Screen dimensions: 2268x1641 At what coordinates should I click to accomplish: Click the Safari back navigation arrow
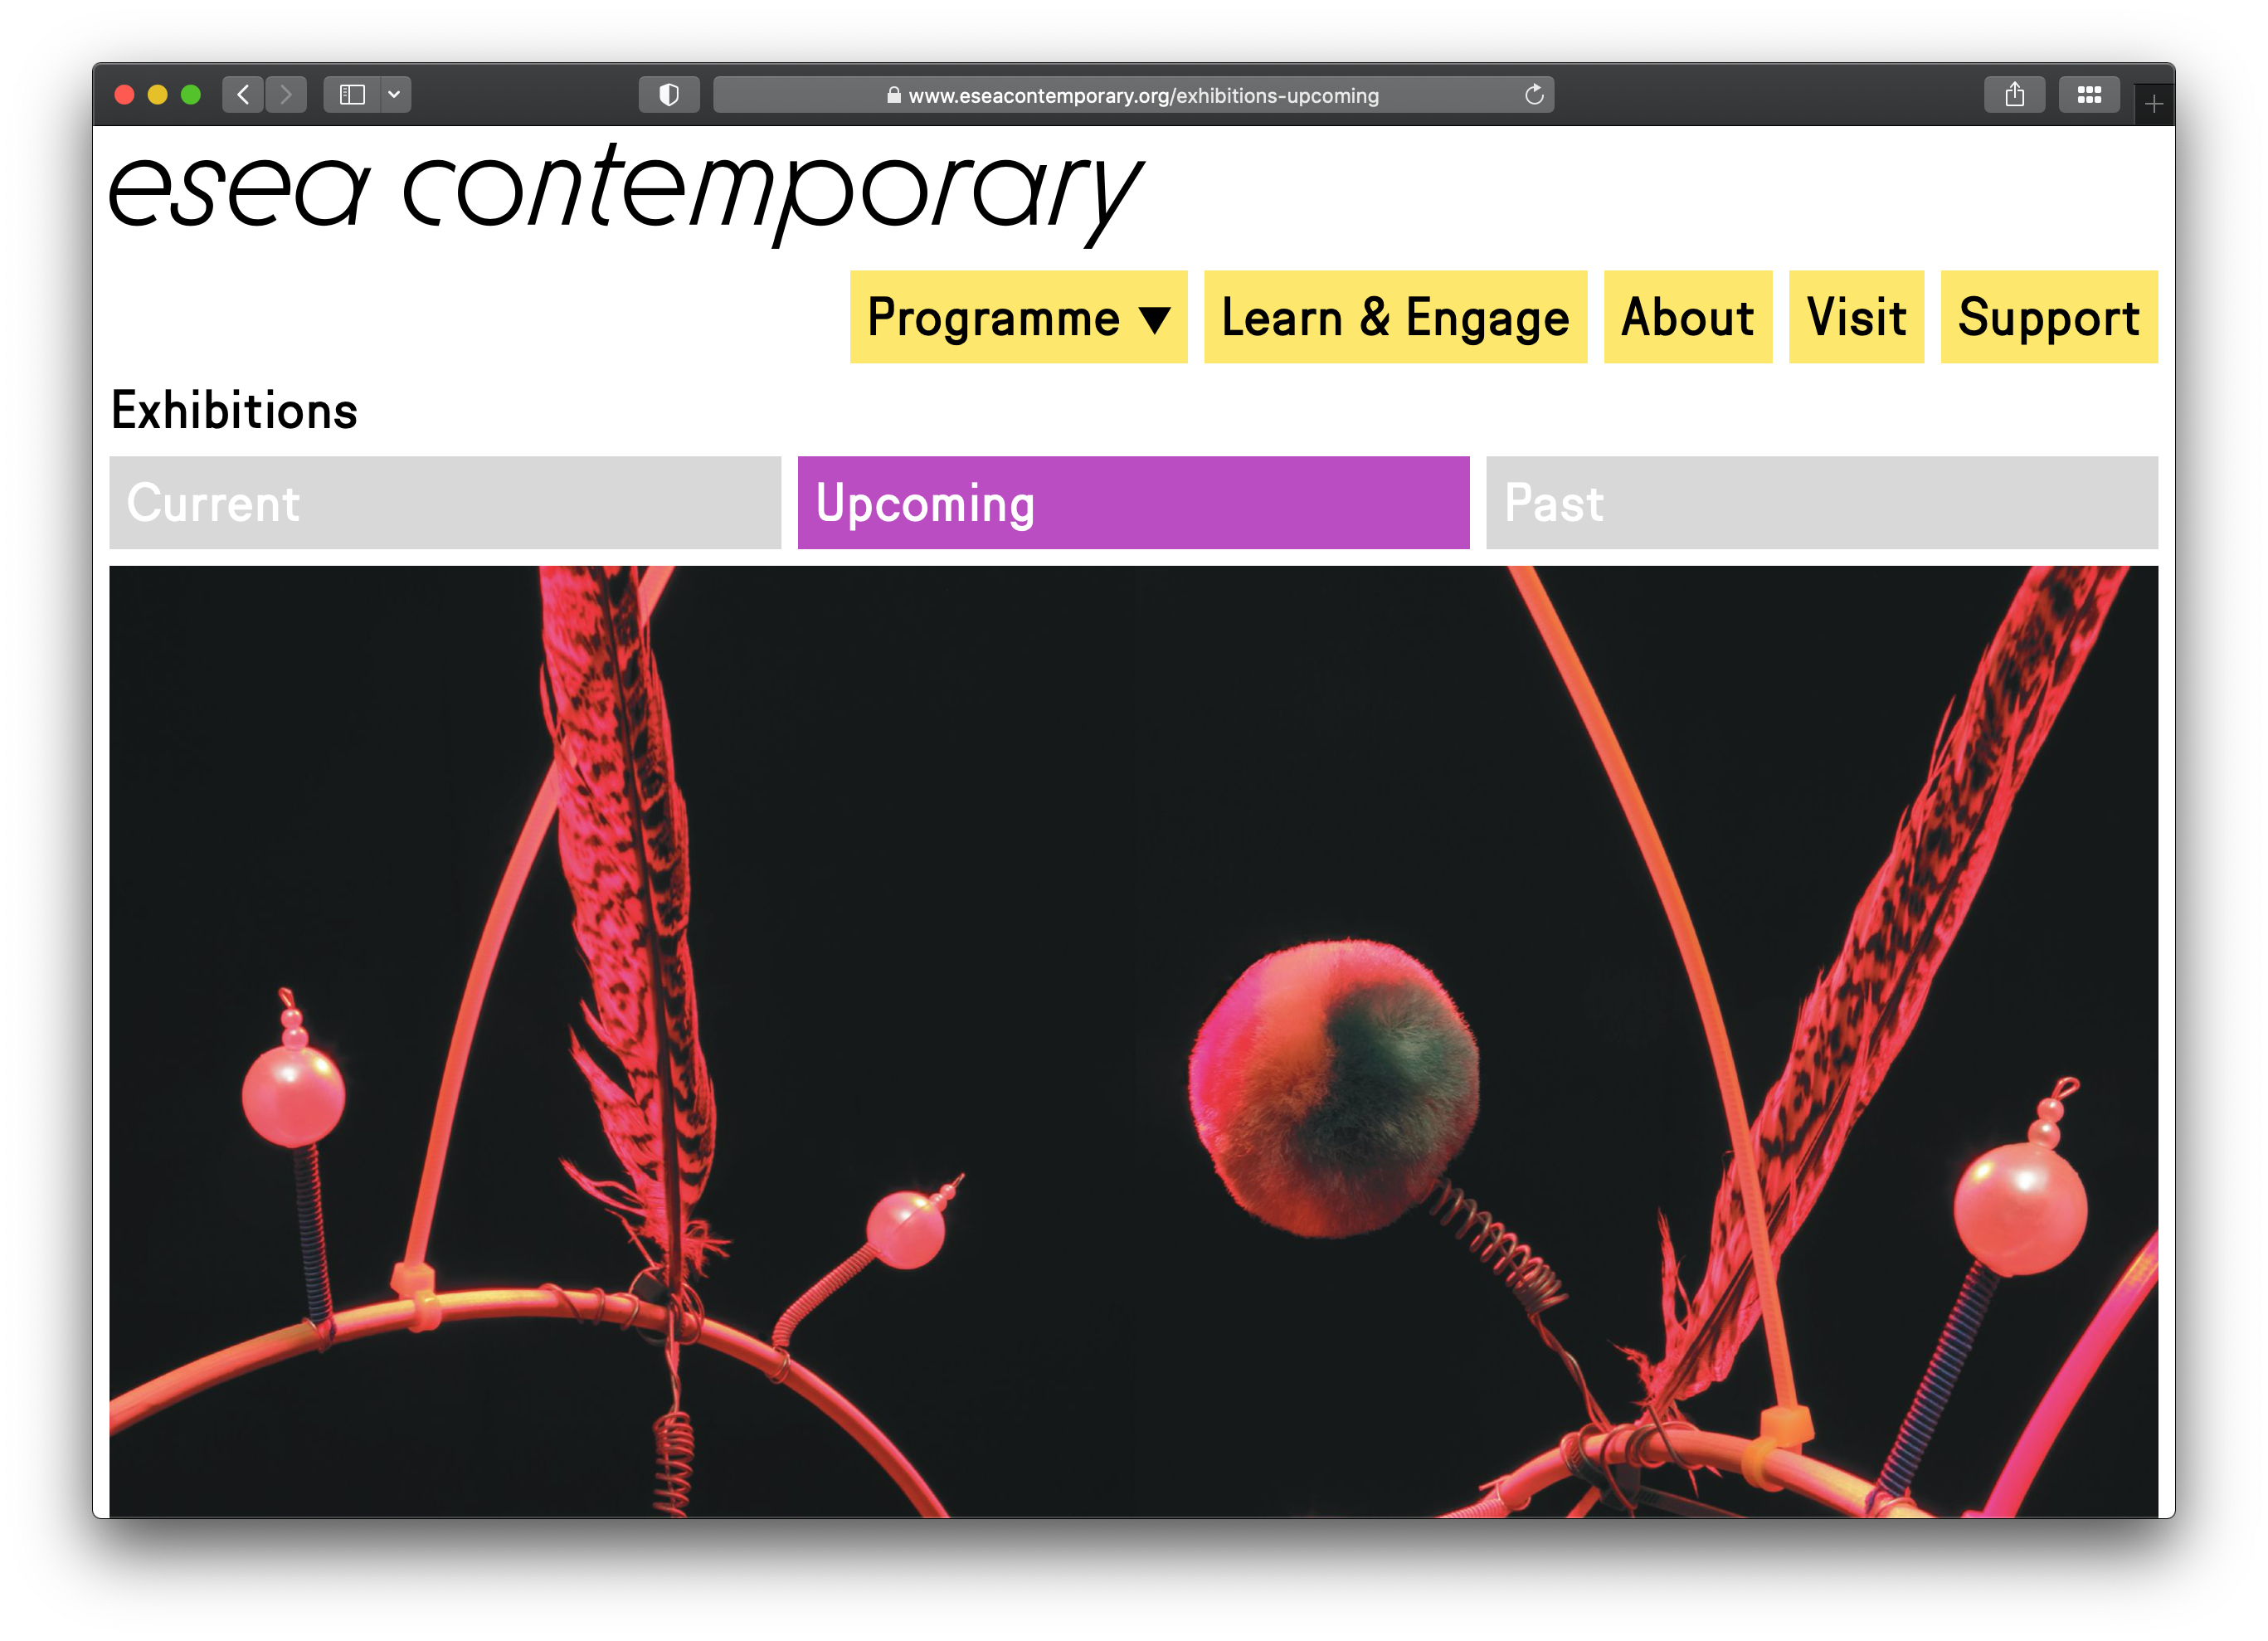click(x=243, y=95)
